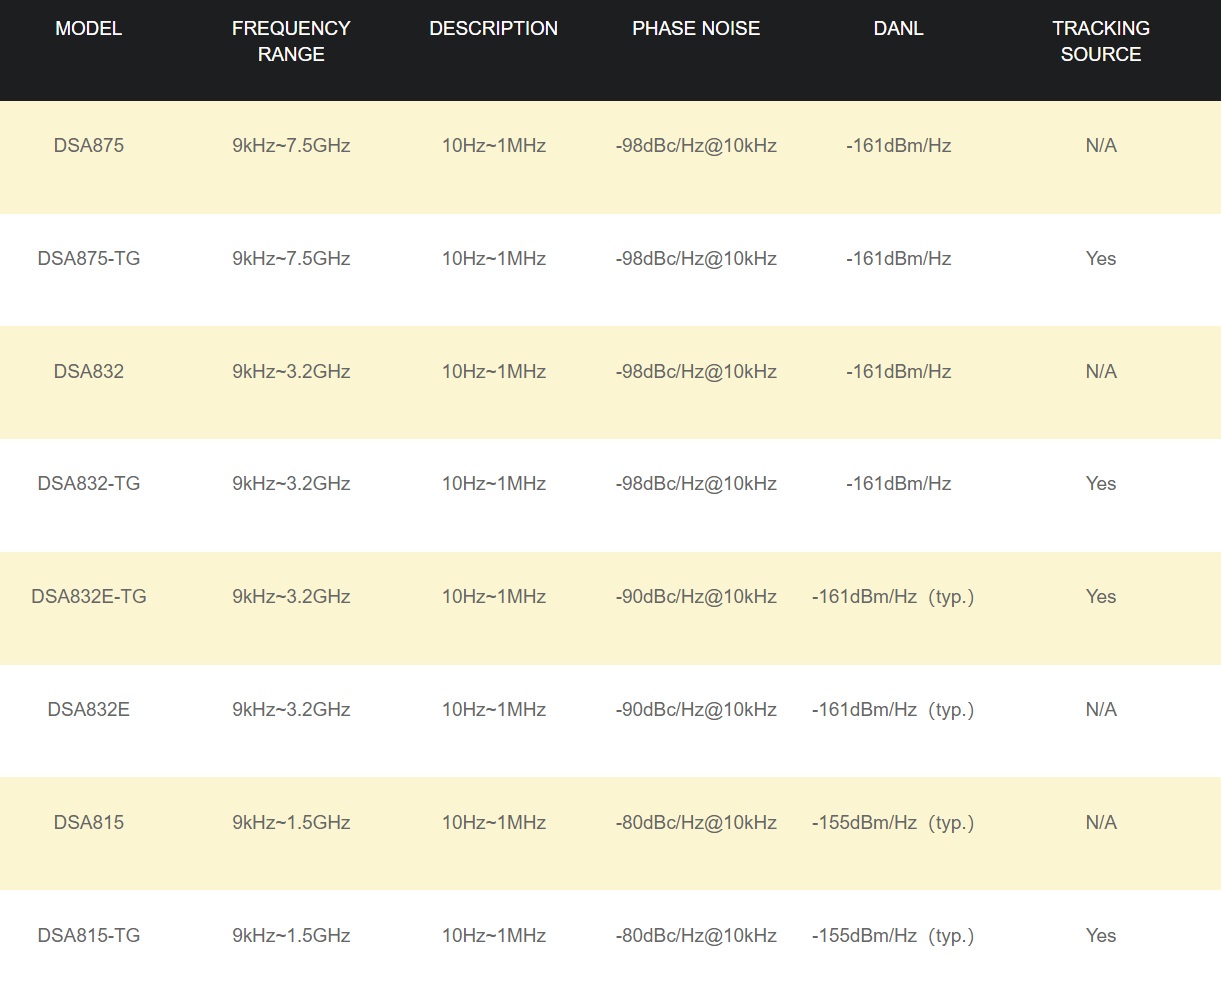Image resolution: width=1221 pixels, height=989 pixels.
Task: Click DSA875-TG phase noise -98dBc/Hz@10kHz
Action: click(x=696, y=259)
